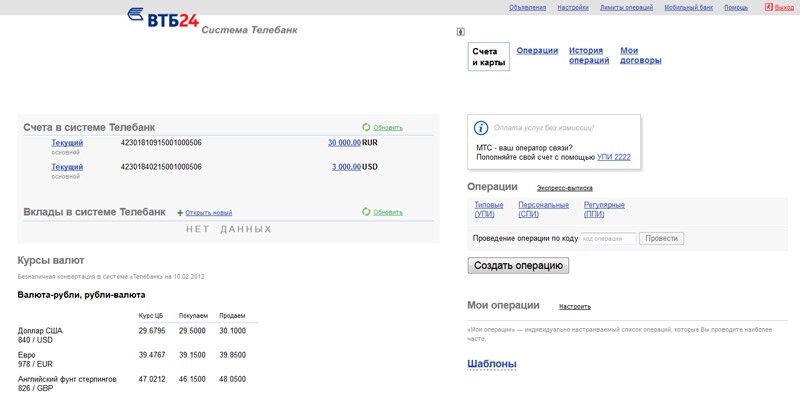
Task: Click GBP selling rate 48.0500
Action: pos(233,379)
